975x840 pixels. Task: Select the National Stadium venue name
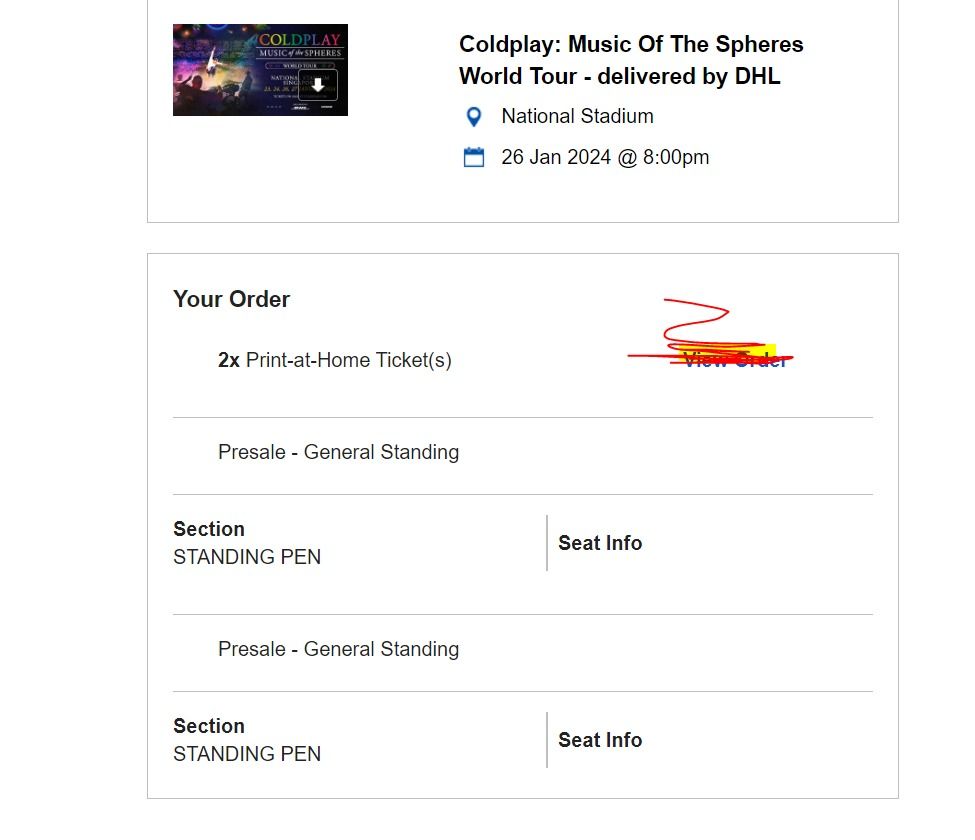point(577,116)
